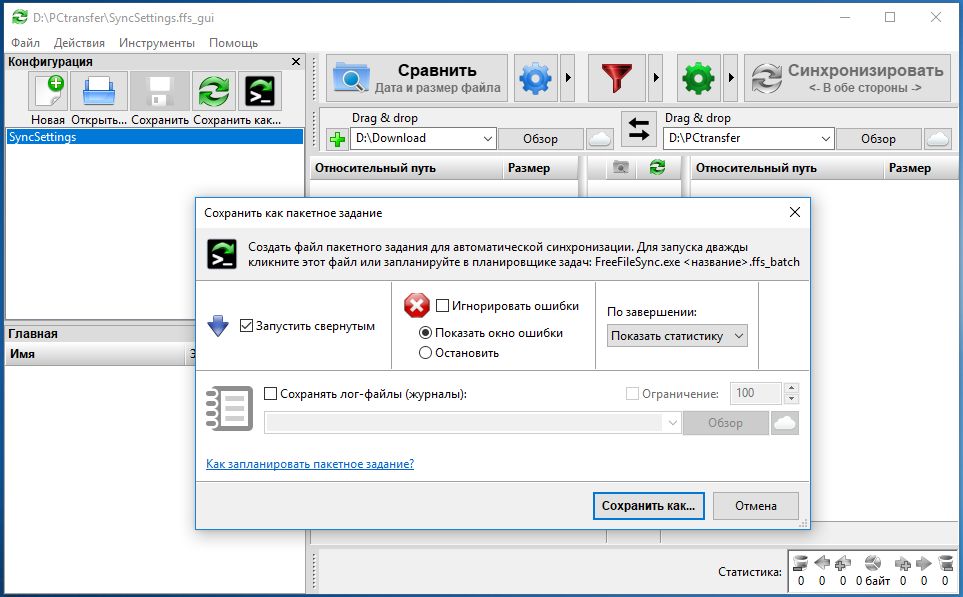Toggle the Запустить свернутым checkbox

[247, 326]
